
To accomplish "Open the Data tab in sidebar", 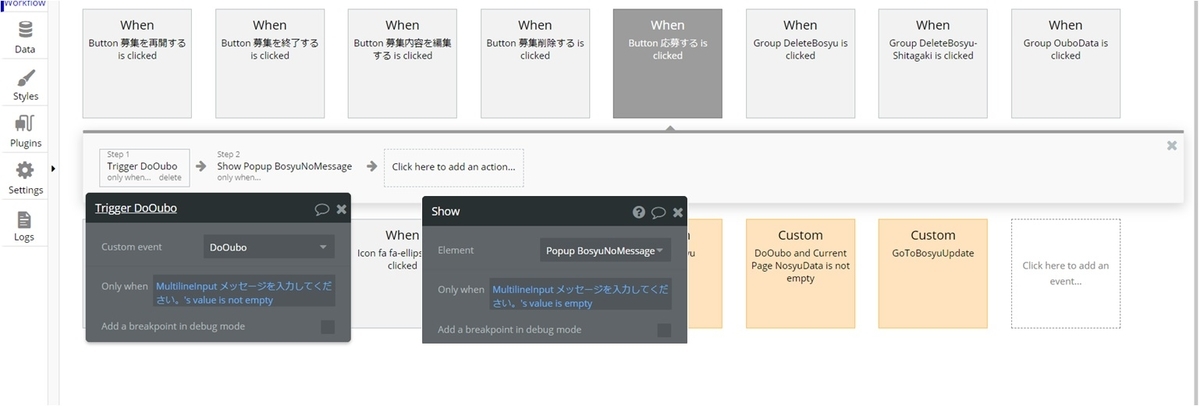I will 25,36.
